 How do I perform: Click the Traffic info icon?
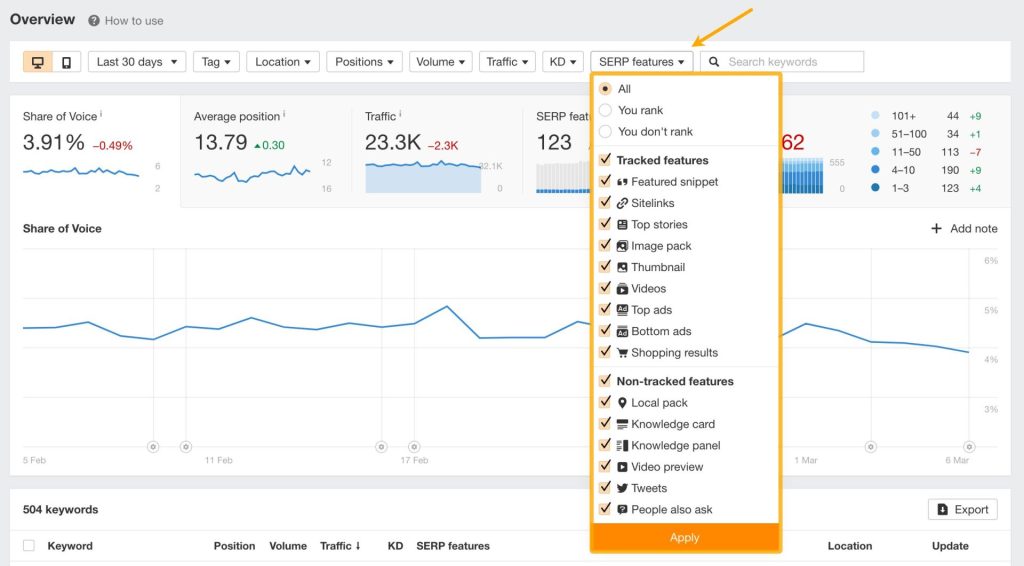pyautogui.click(x=400, y=114)
